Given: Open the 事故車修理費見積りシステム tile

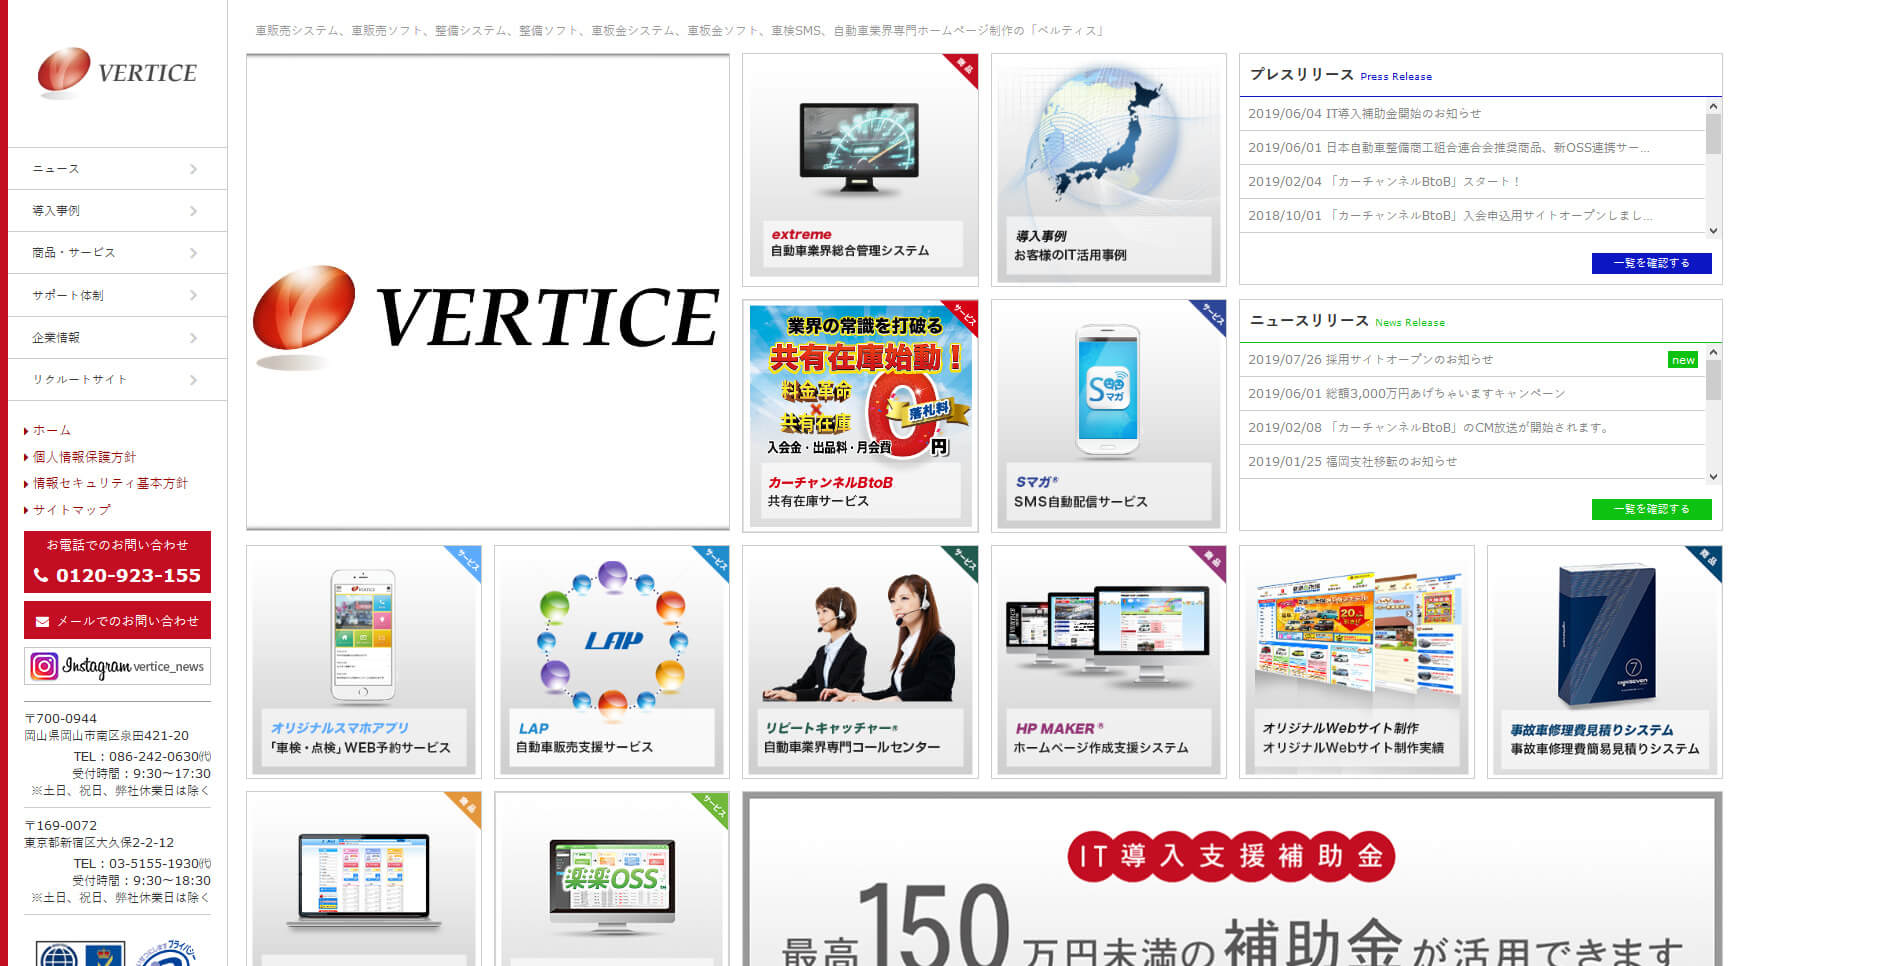Looking at the screenshot, I should [x=1604, y=662].
